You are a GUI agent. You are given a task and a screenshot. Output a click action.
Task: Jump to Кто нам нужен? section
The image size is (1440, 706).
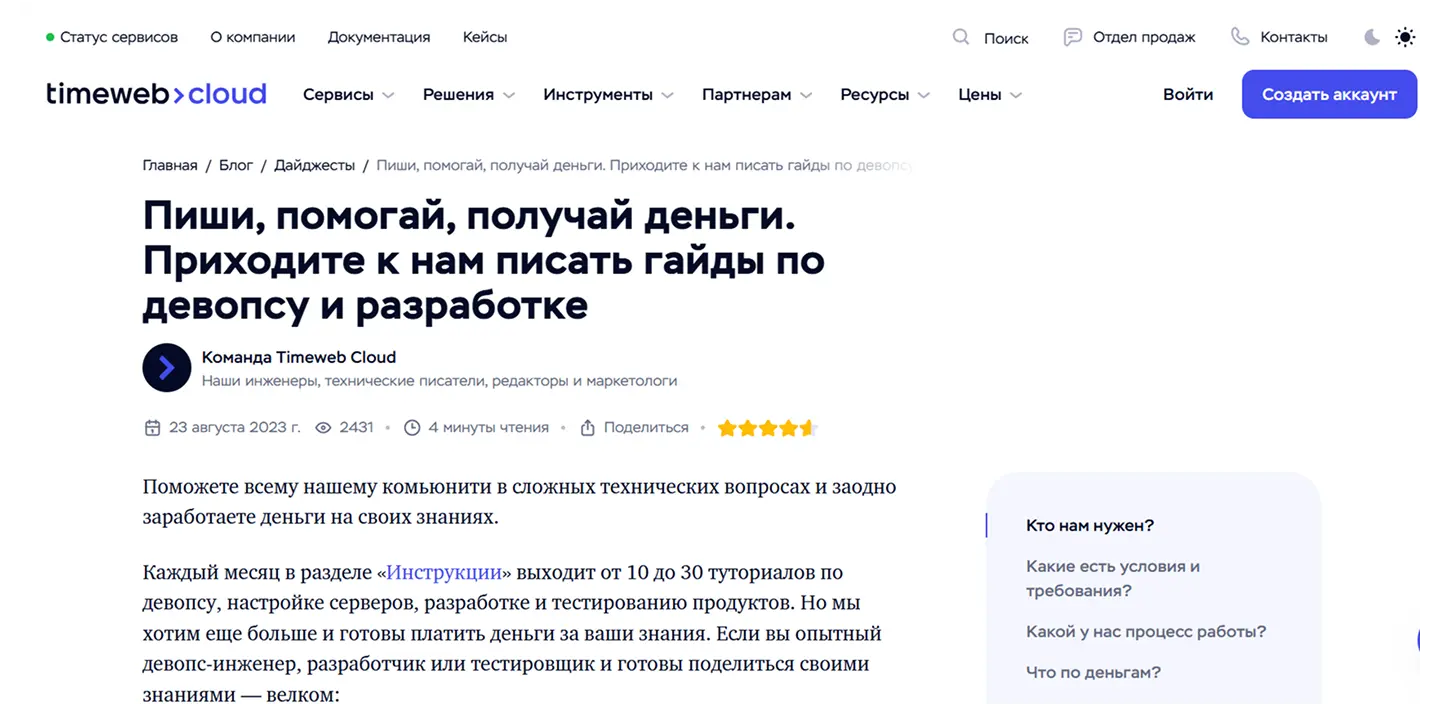1090,526
